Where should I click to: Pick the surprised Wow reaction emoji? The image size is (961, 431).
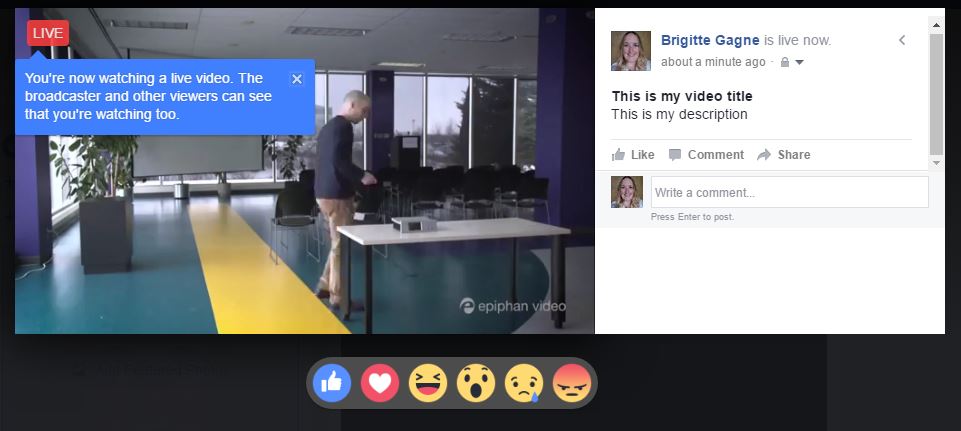476,383
